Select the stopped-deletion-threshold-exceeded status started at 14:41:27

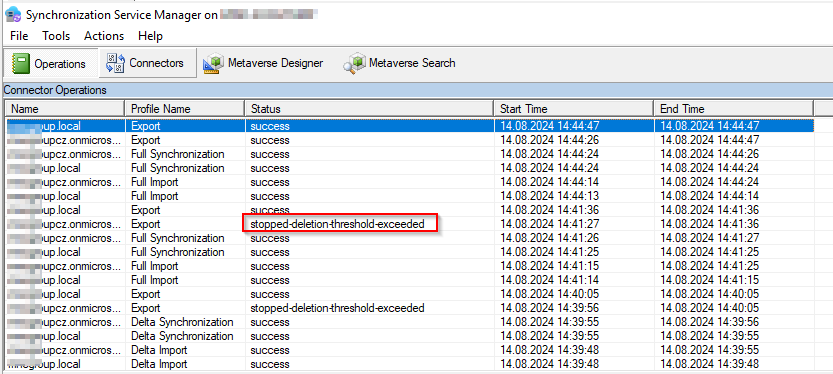coord(337,224)
